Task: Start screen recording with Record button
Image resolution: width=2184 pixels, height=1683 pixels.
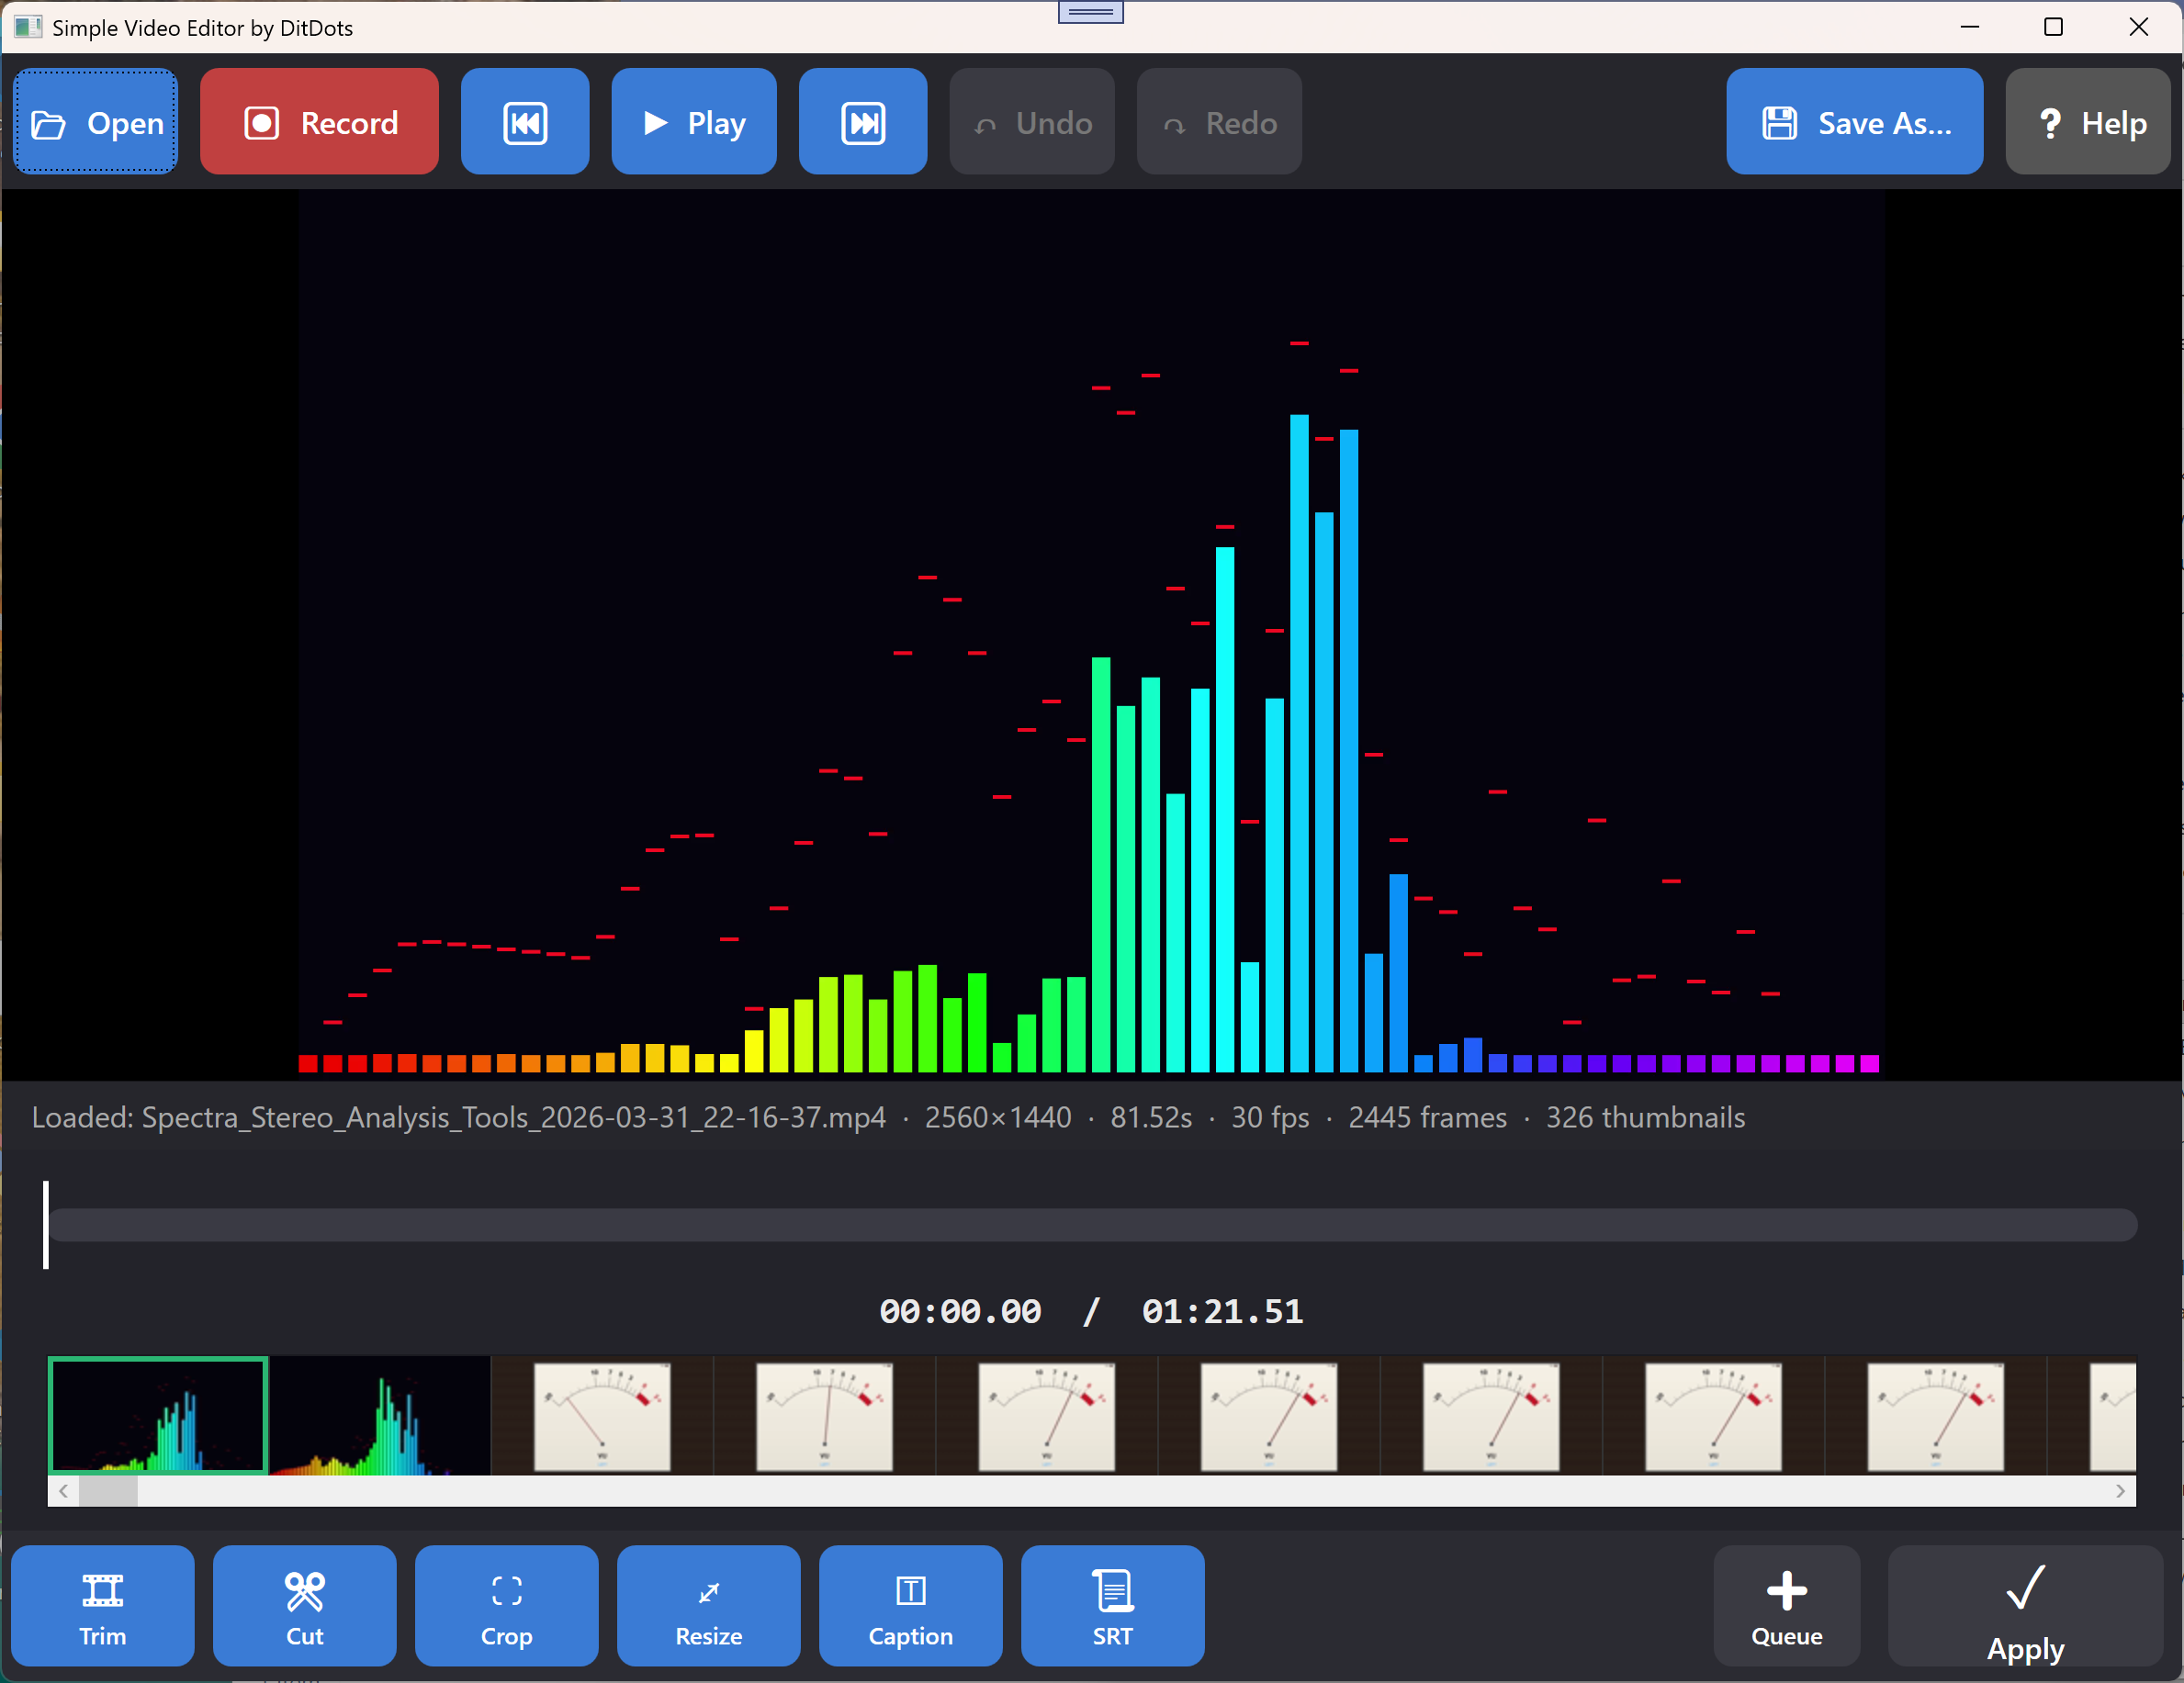Action: pos(319,122)
